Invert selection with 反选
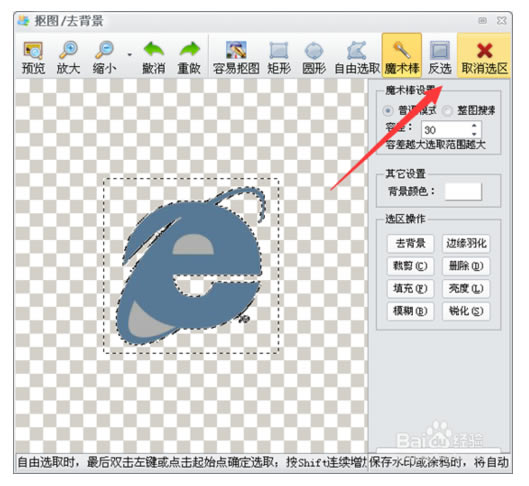 pyautogui.click(x=440, y=58)
